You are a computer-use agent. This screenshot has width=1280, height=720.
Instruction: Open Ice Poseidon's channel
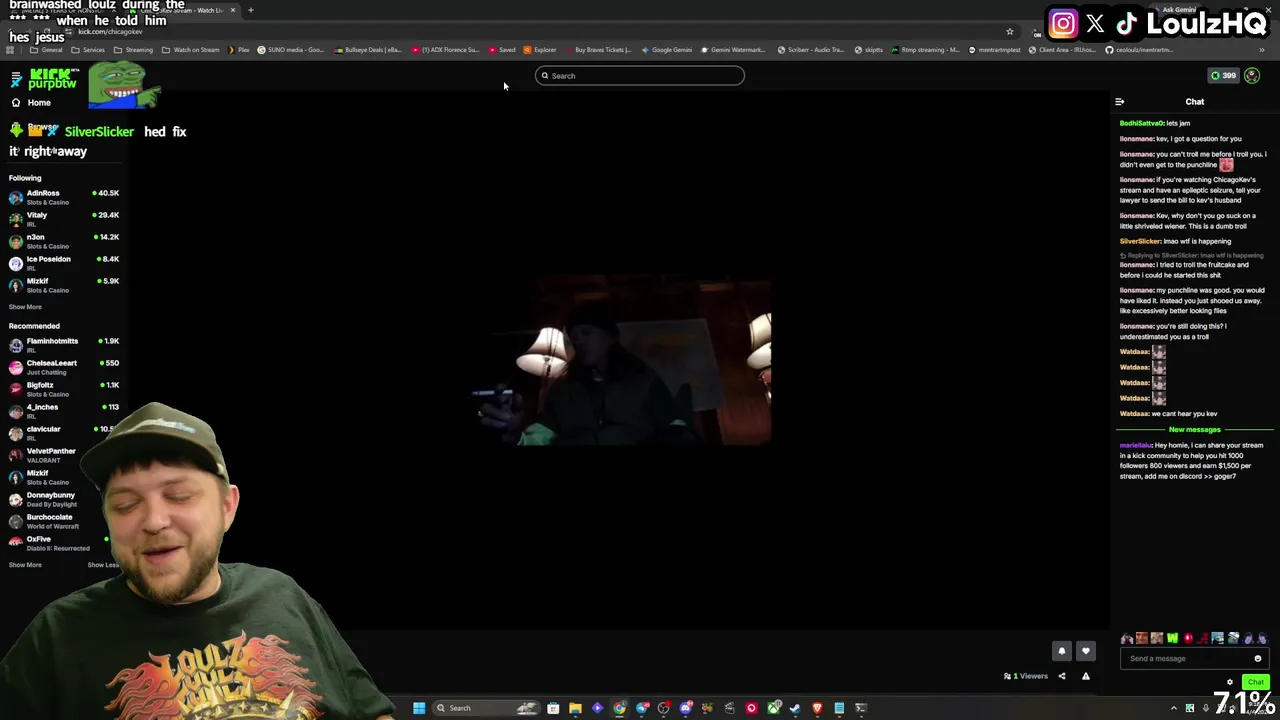coord(64,263)
